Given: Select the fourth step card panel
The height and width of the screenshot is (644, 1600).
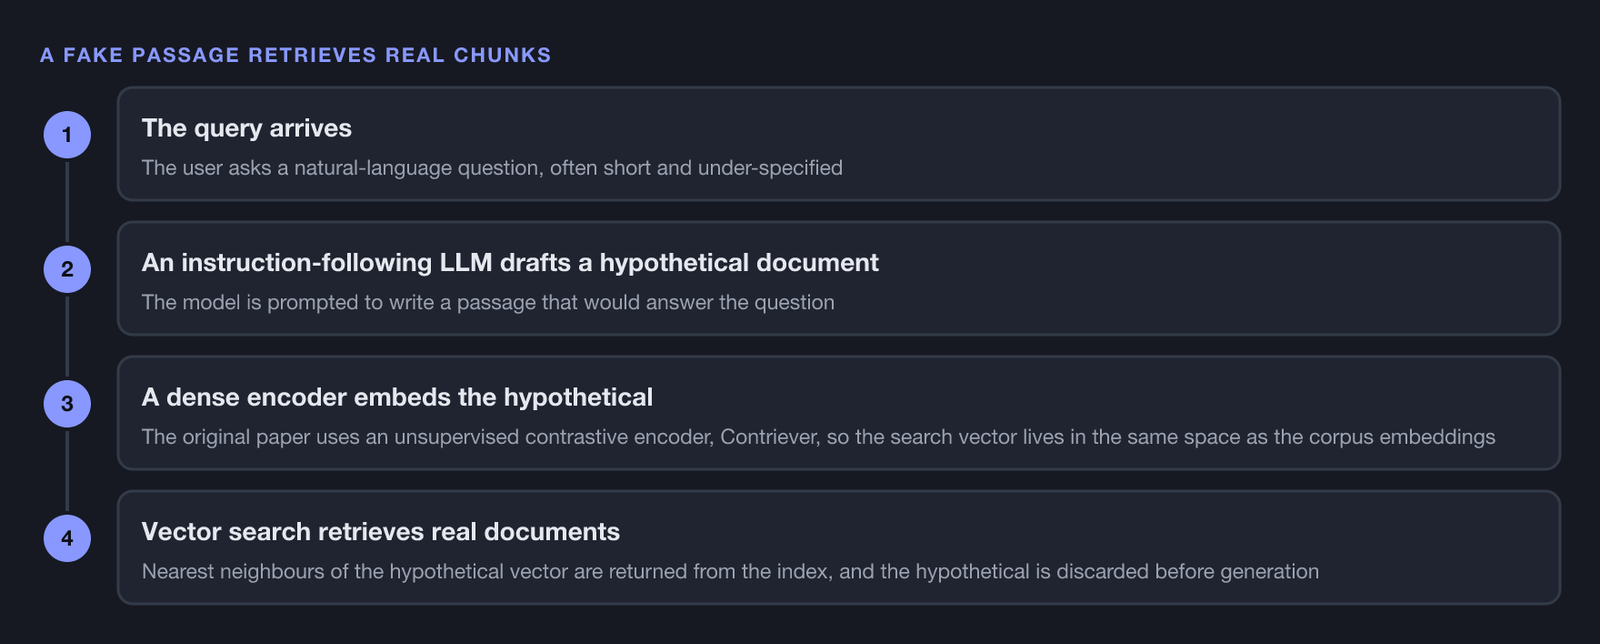Looking at the screenshot, I should click(x=839, y=547).
